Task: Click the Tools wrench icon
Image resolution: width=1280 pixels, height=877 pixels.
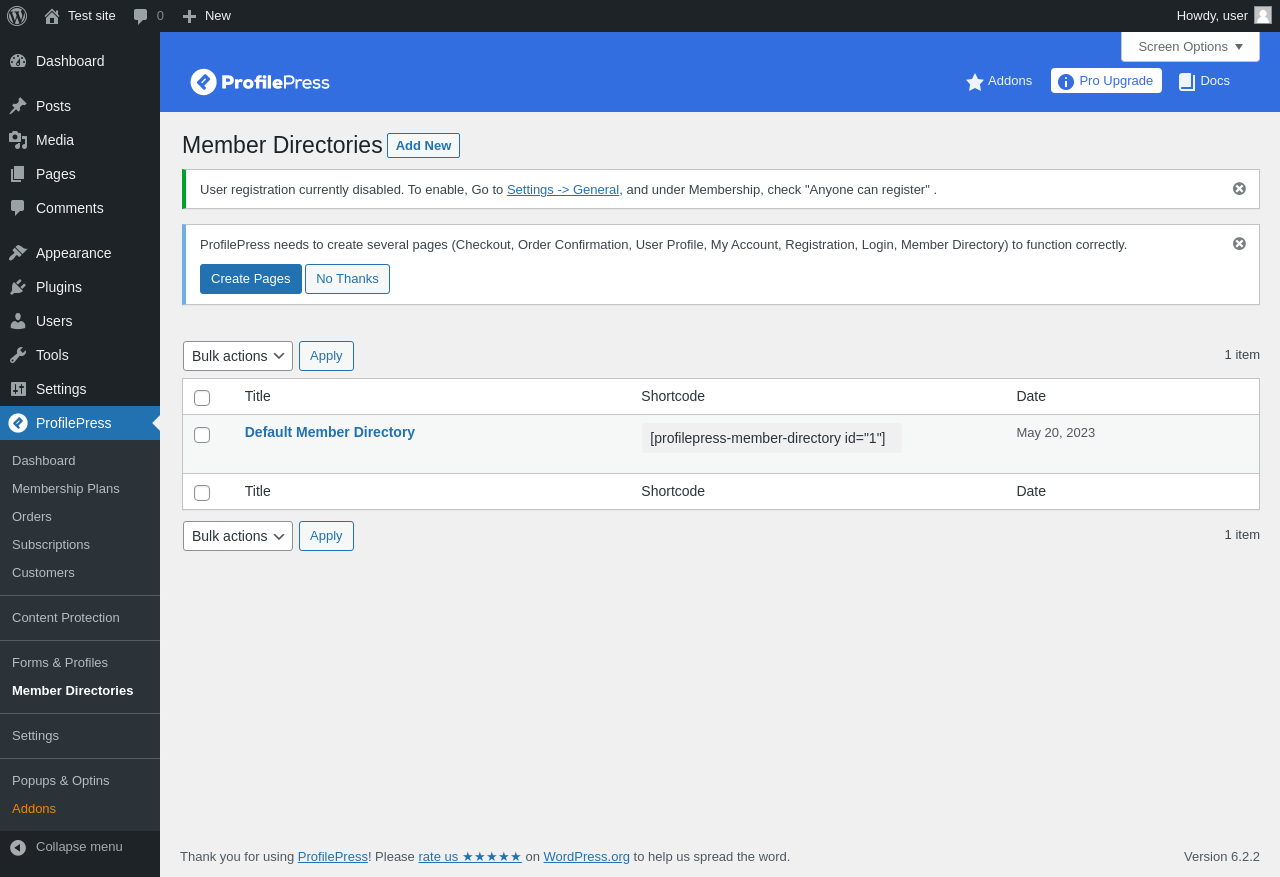Action: point(18,355)
